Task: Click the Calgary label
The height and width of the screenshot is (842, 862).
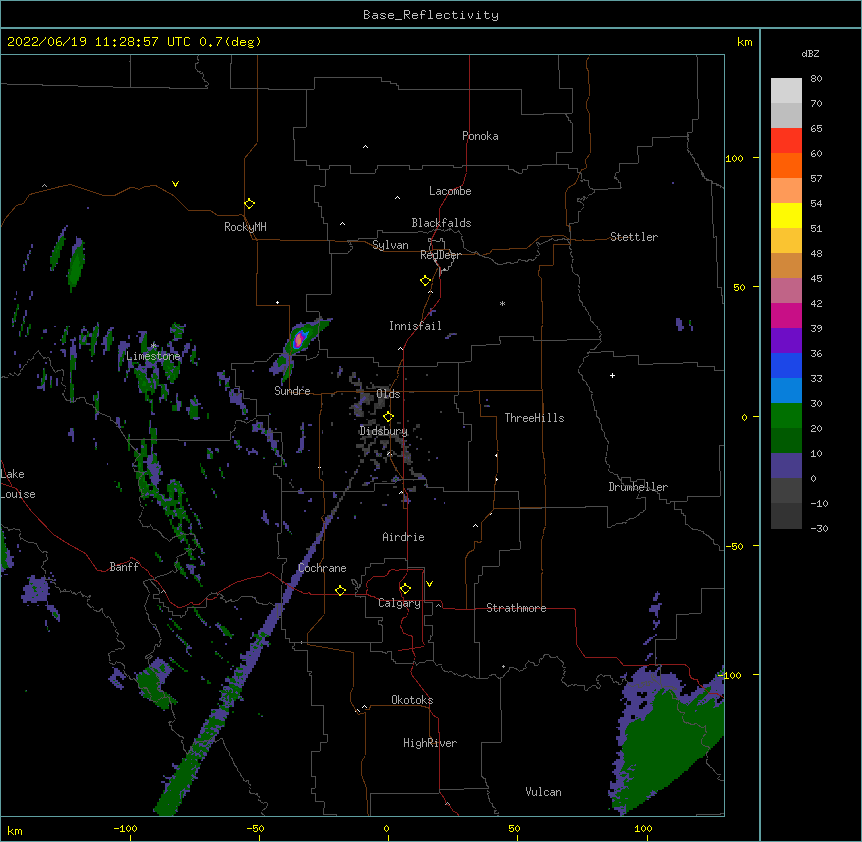Action: [x=399, y=603]
